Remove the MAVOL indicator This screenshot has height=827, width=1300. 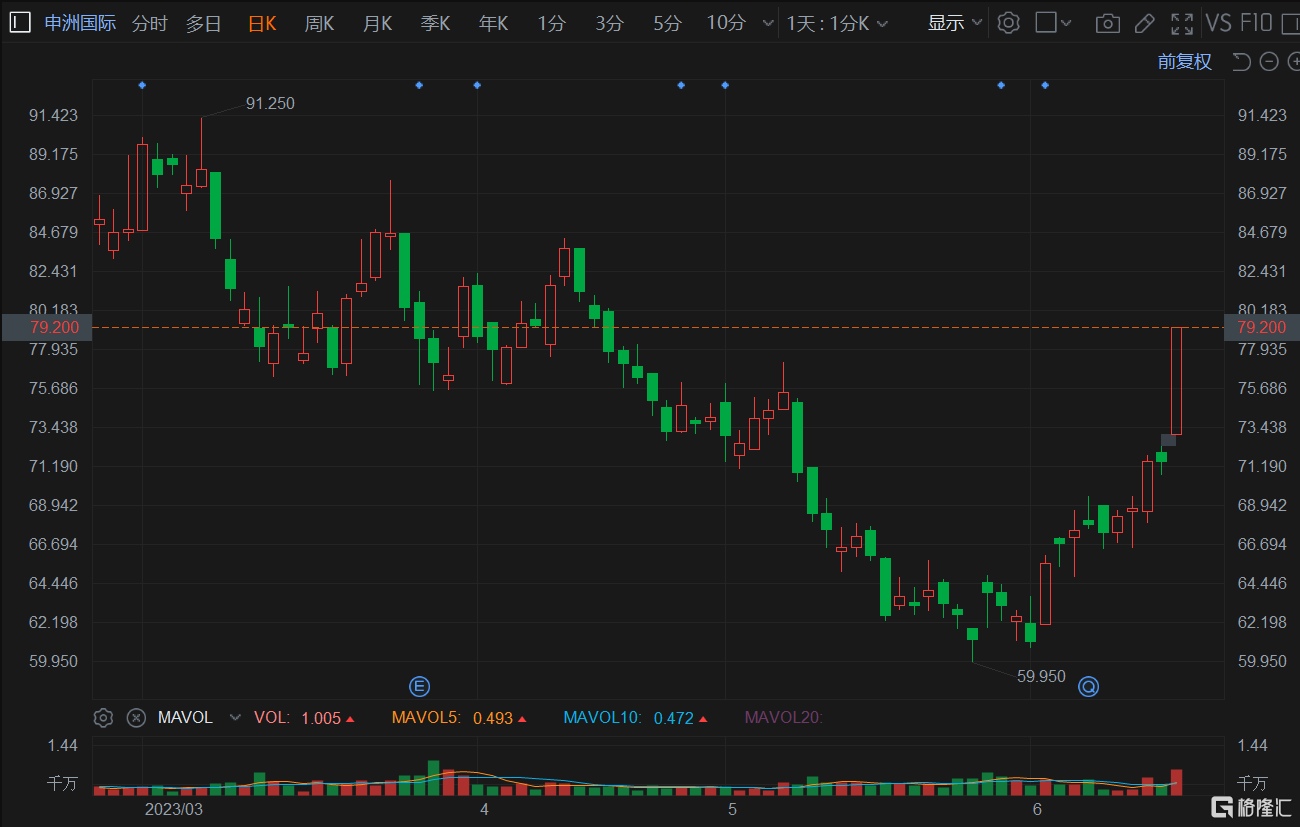[137, 717]
